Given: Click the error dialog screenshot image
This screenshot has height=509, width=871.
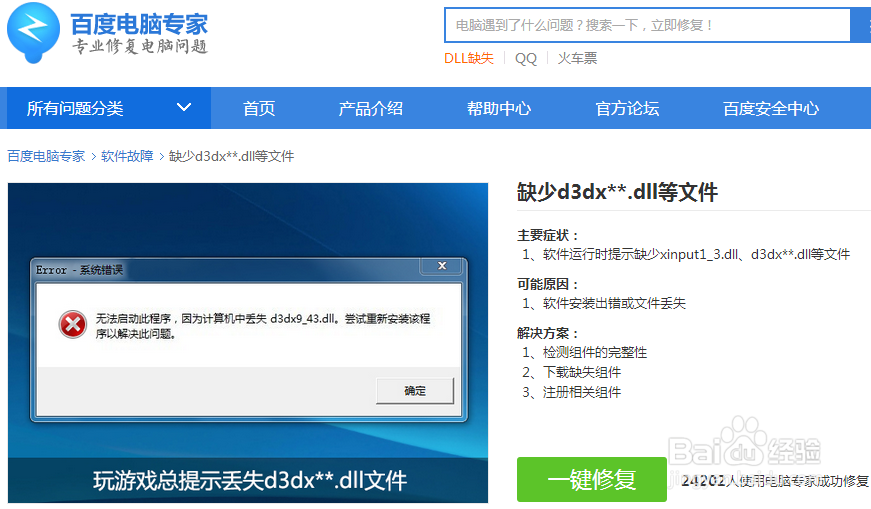Looking at the screenshot, I should pos(248,343).
